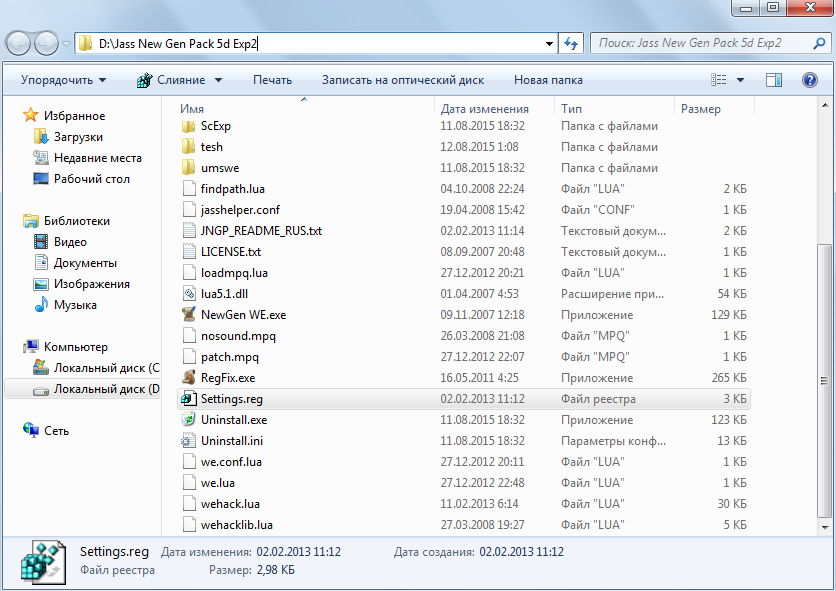Select the tesh folder icon
The width and height of the screenshot is (836, 591).
189,147
